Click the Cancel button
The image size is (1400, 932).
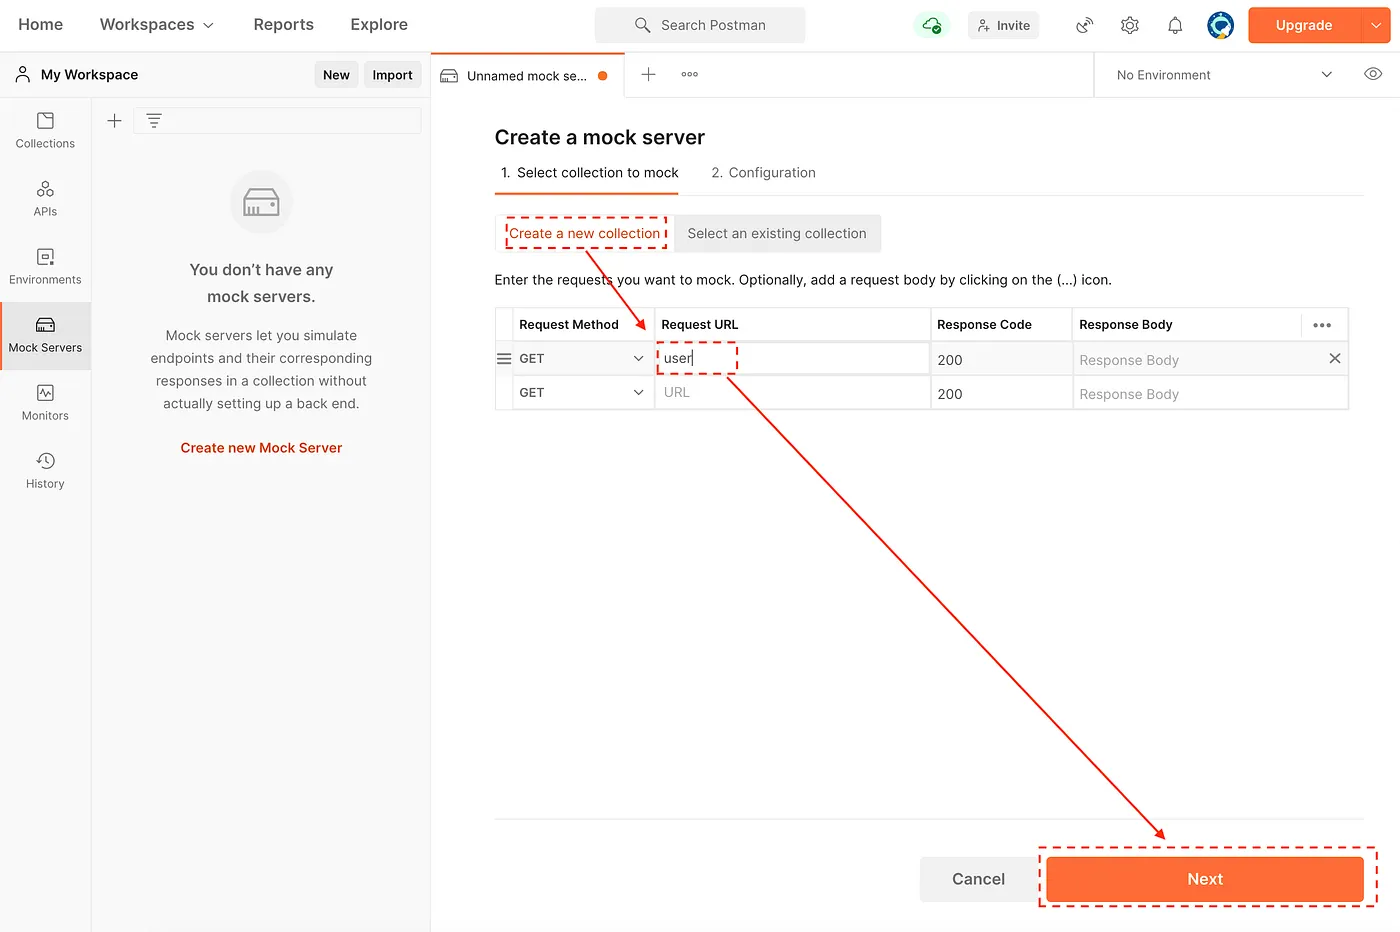[978, 879]
